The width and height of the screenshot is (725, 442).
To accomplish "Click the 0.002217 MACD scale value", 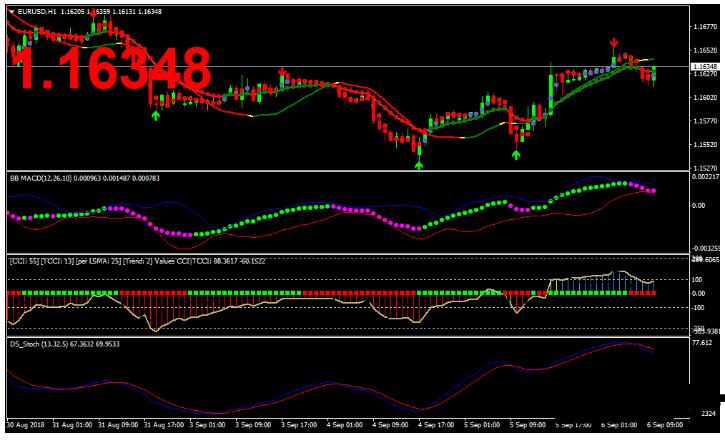I will 706,177.
